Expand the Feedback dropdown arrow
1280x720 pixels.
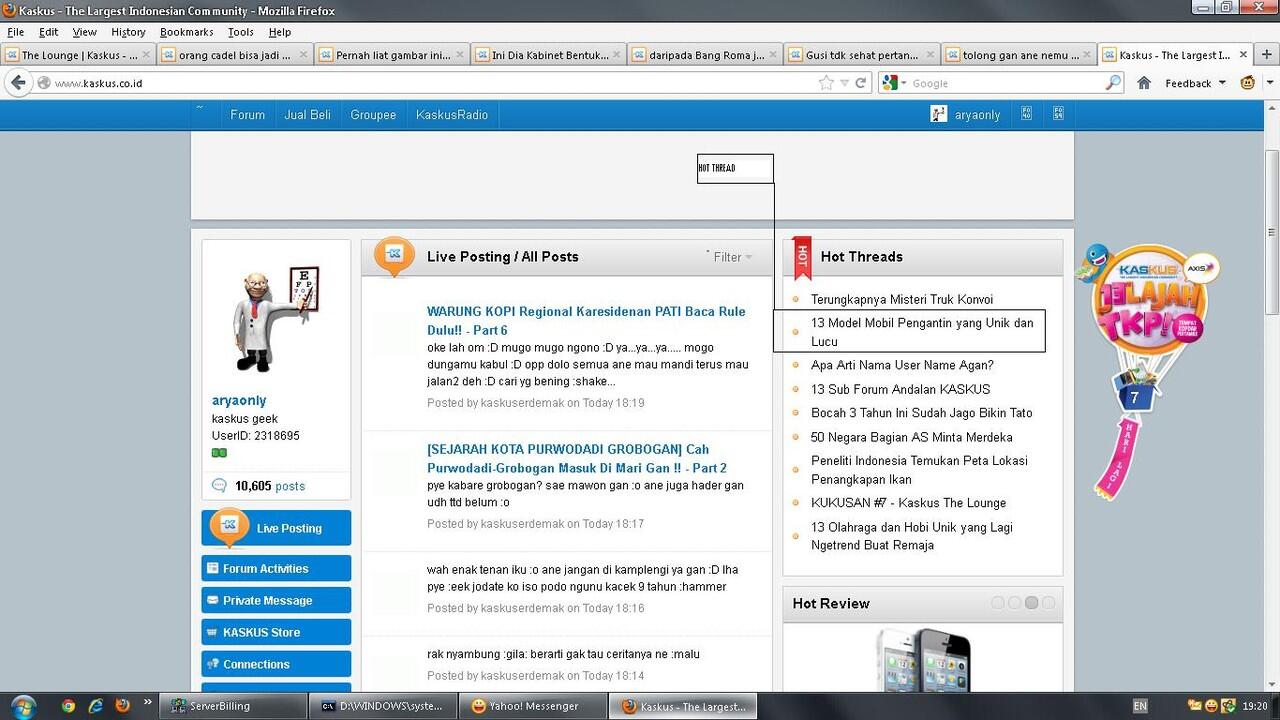click(x=1222, y=83)
